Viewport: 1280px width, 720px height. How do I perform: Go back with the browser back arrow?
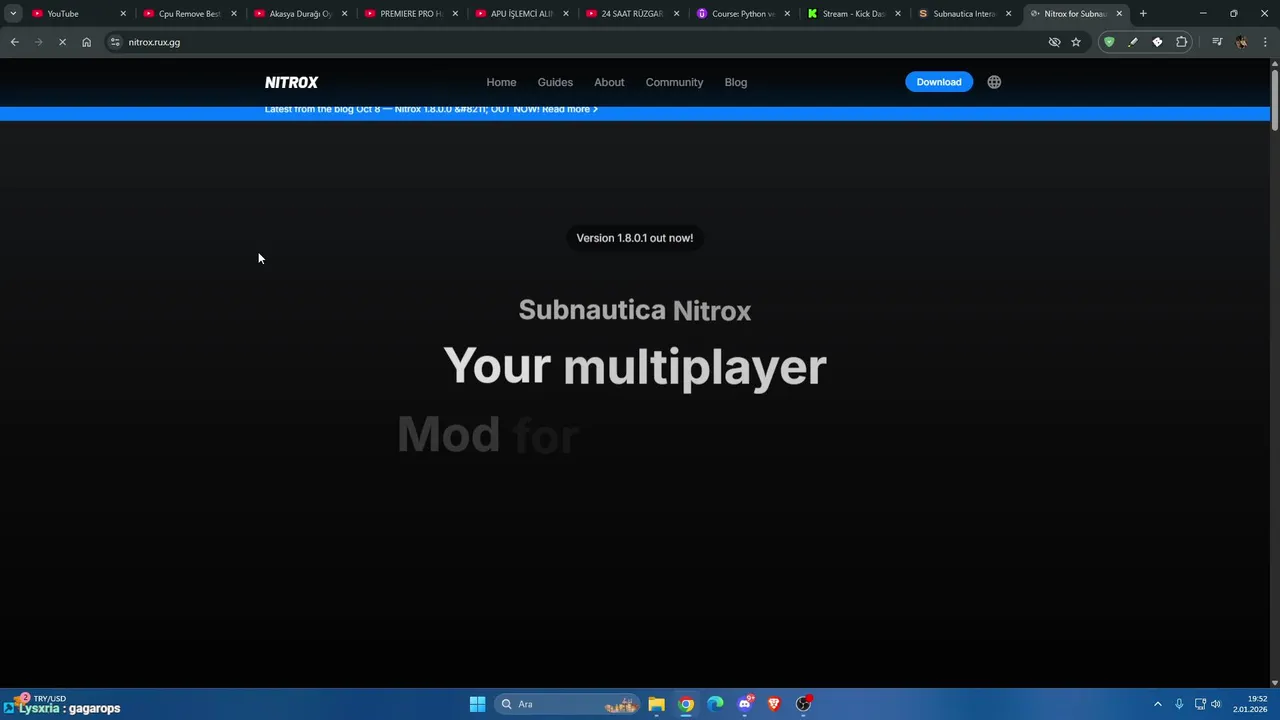[14, 42]
